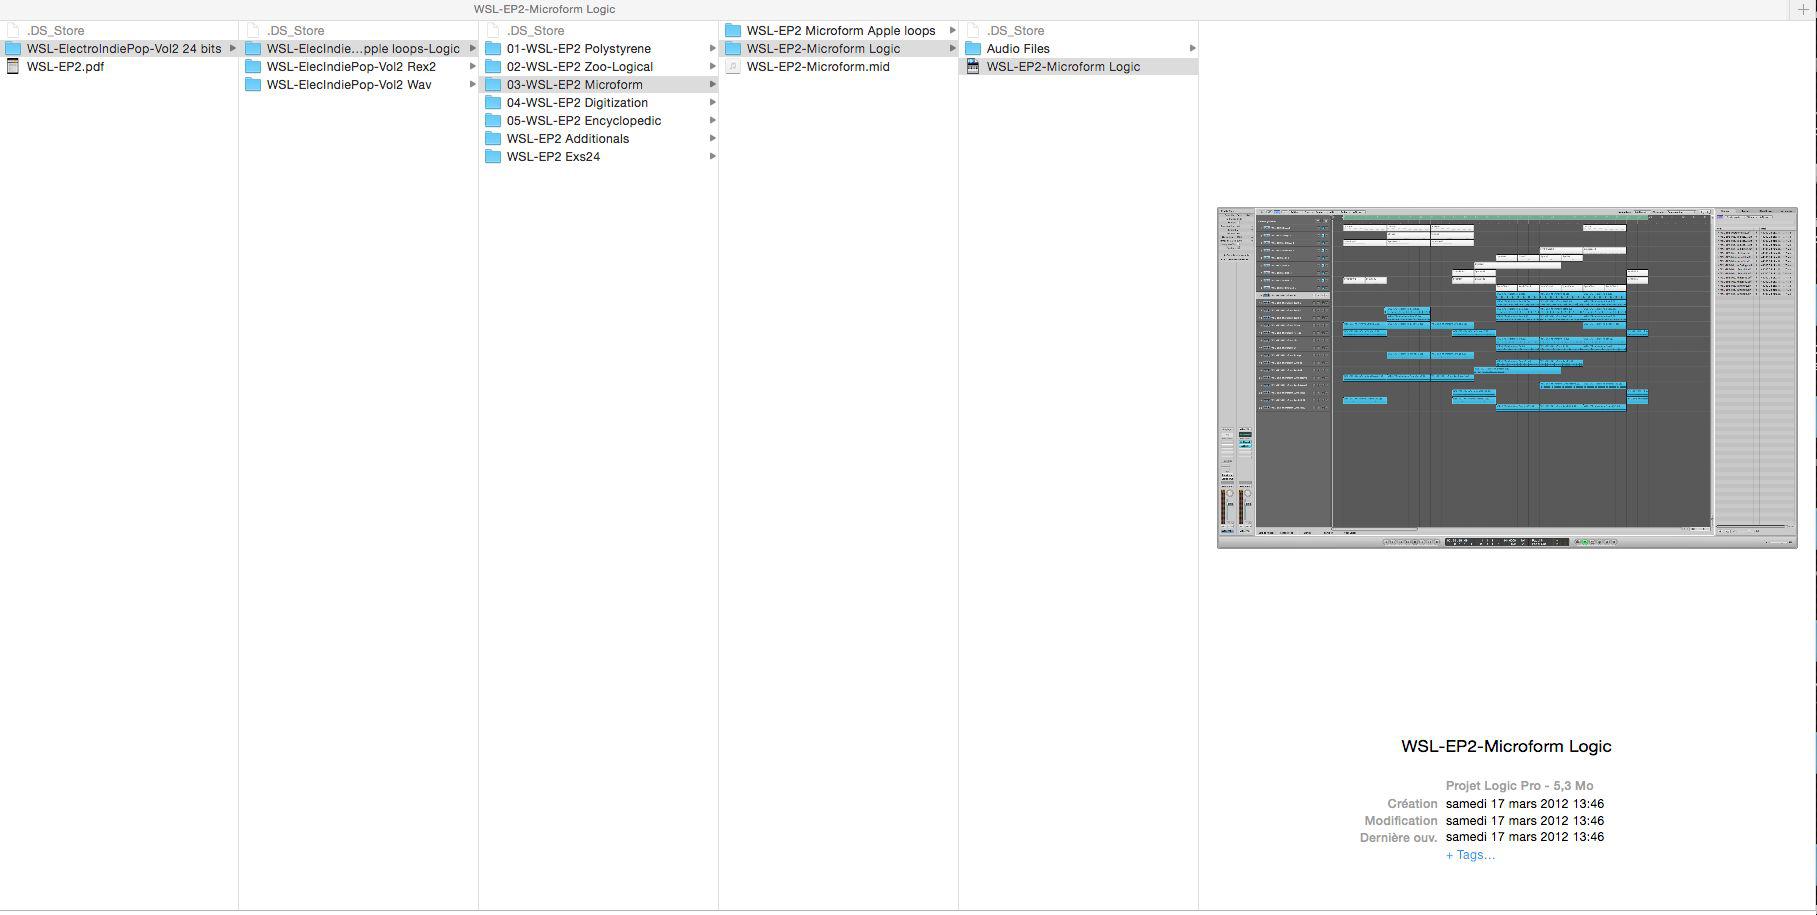Image resolution: width=1817 pixels, height=915 pixels.
Task: Click the preview title WSL-EP2-Microform Logic
Action: tap(1506, 746)
